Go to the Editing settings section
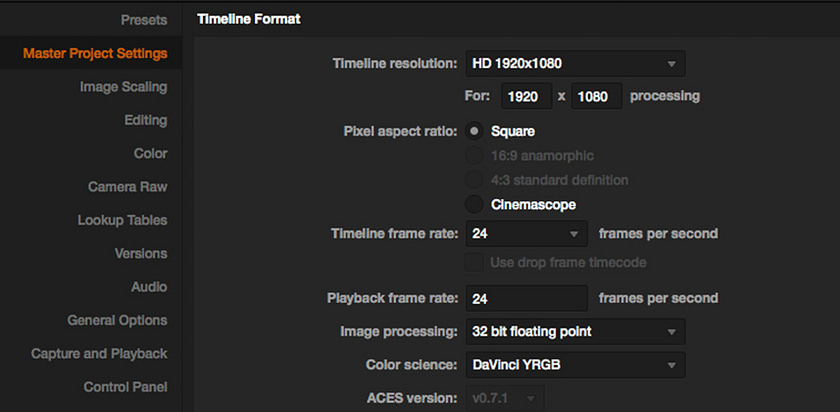The height and width of the screenshot is (412, 840). (146, 120)
